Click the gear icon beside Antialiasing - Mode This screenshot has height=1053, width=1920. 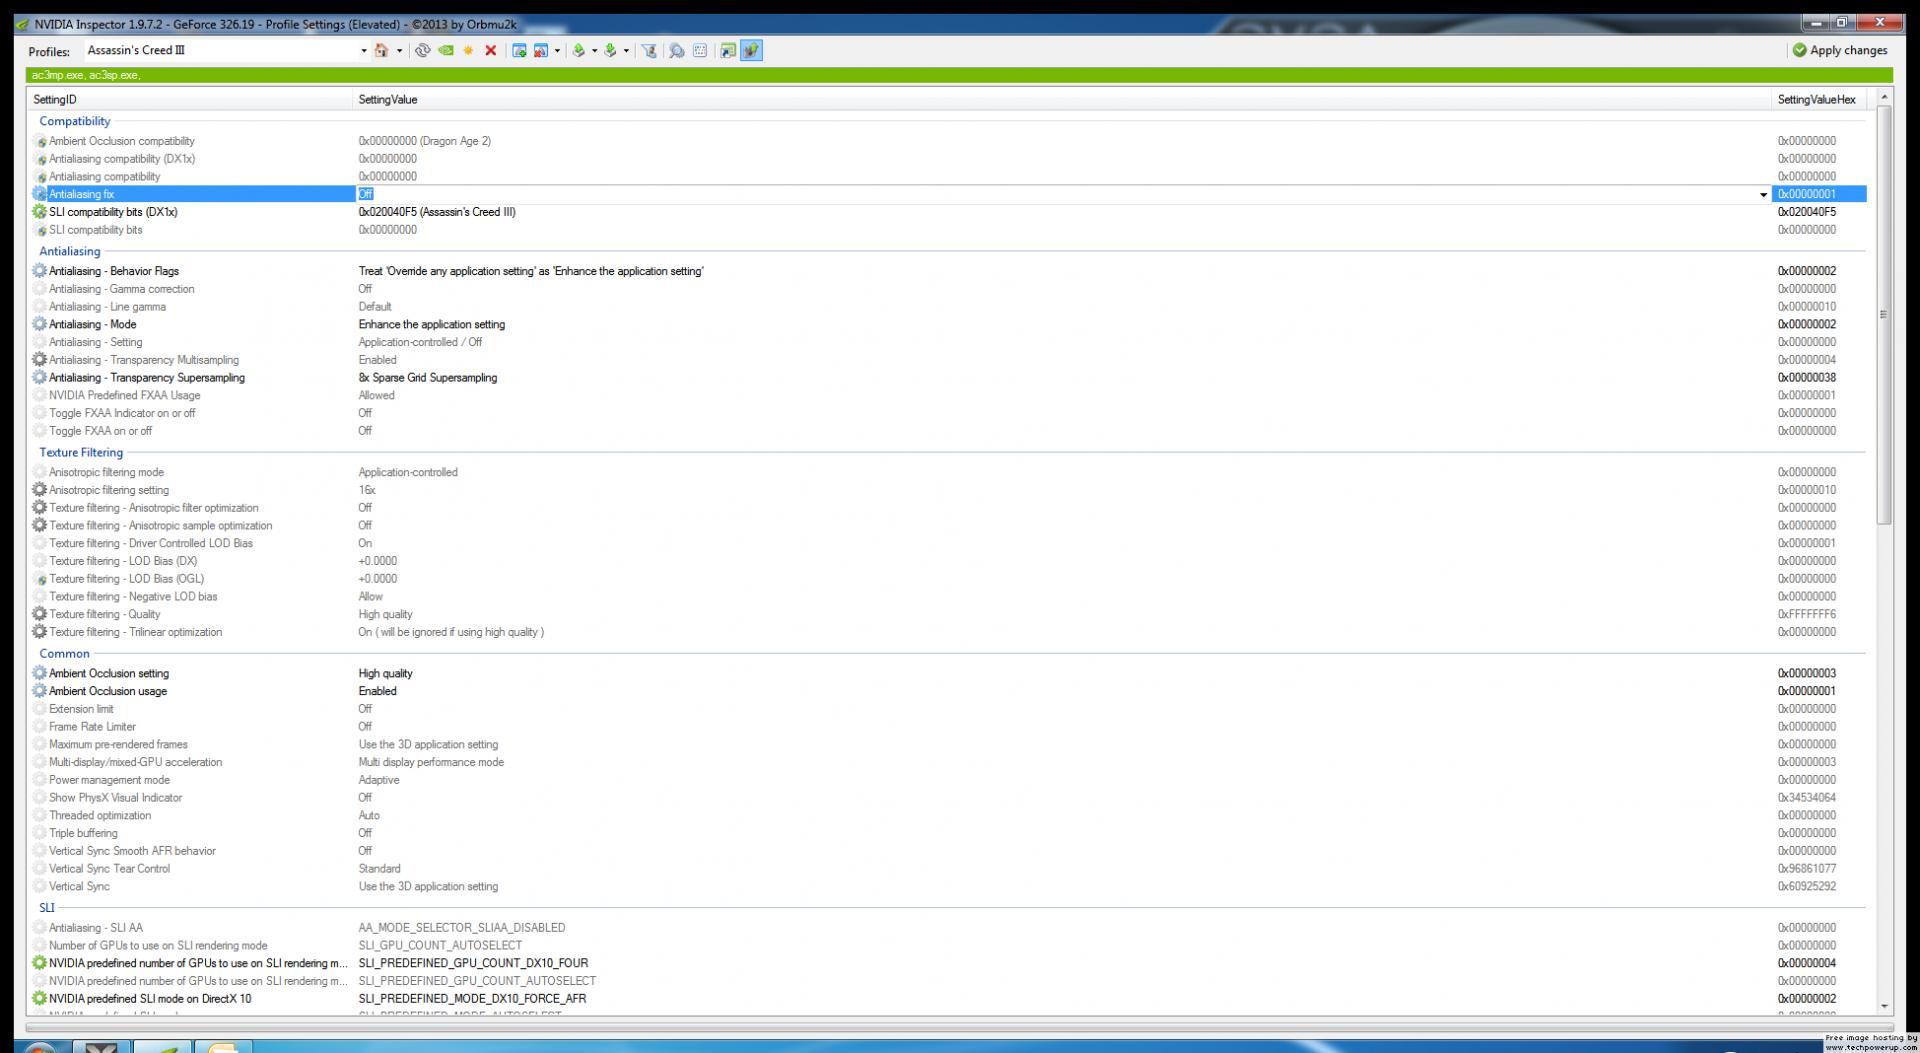click(x=39, y=324)
